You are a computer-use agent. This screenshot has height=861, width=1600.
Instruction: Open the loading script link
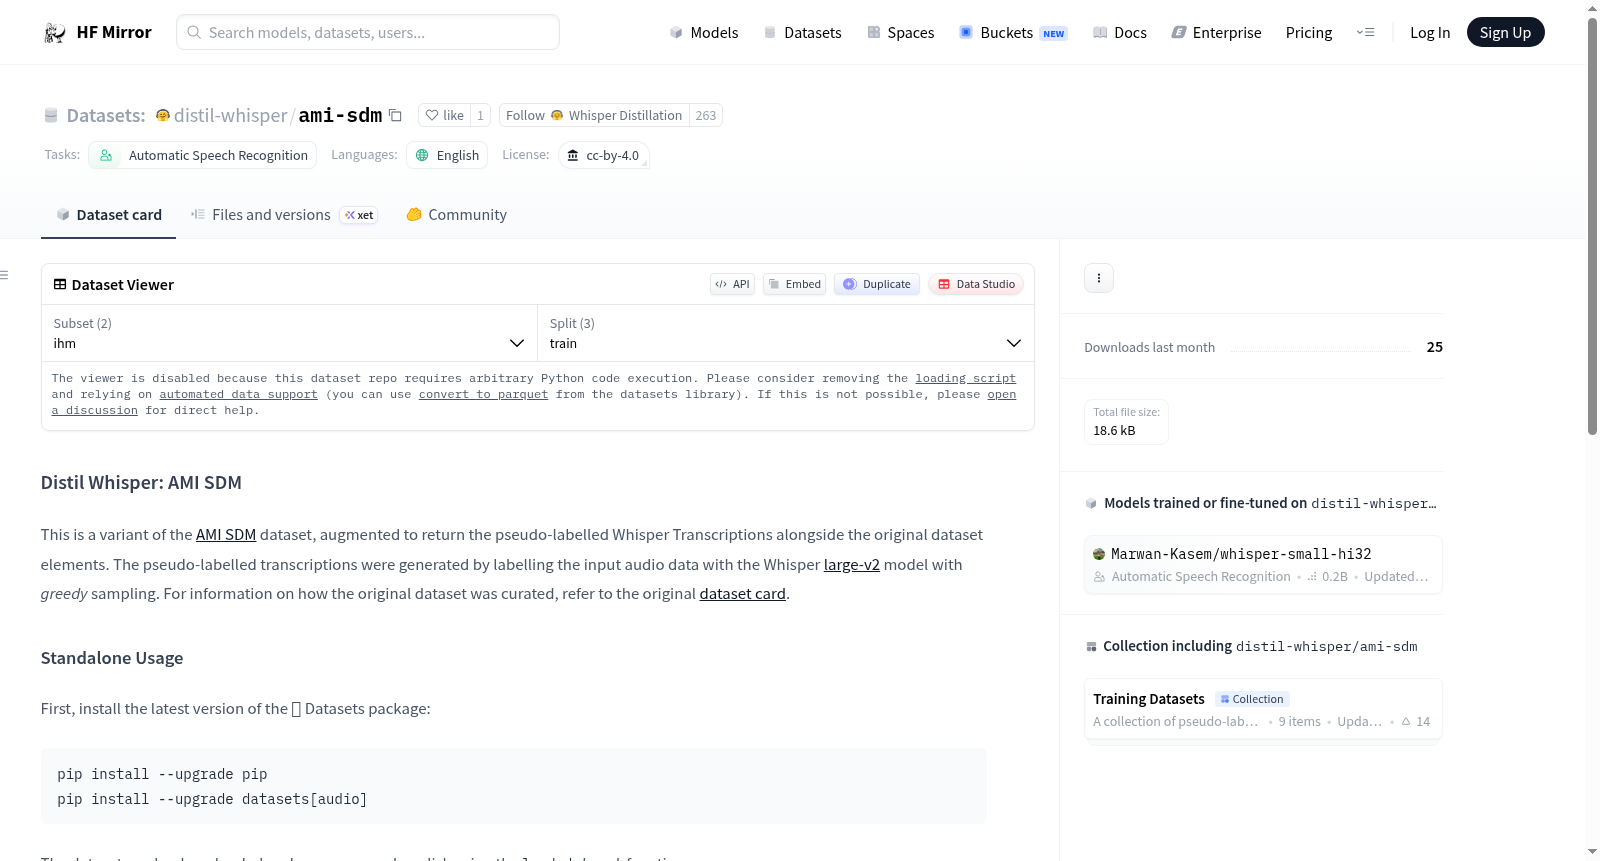tap(965, 378)
